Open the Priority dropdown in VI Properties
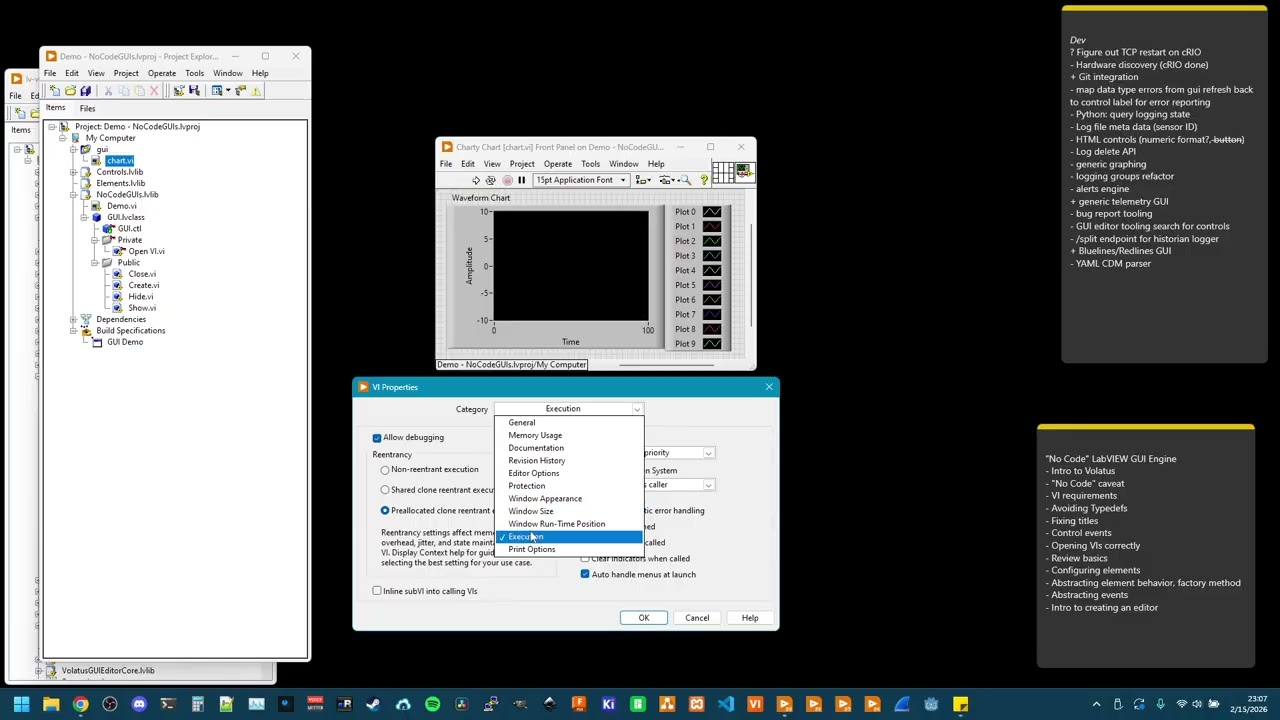 pos(708,453)
